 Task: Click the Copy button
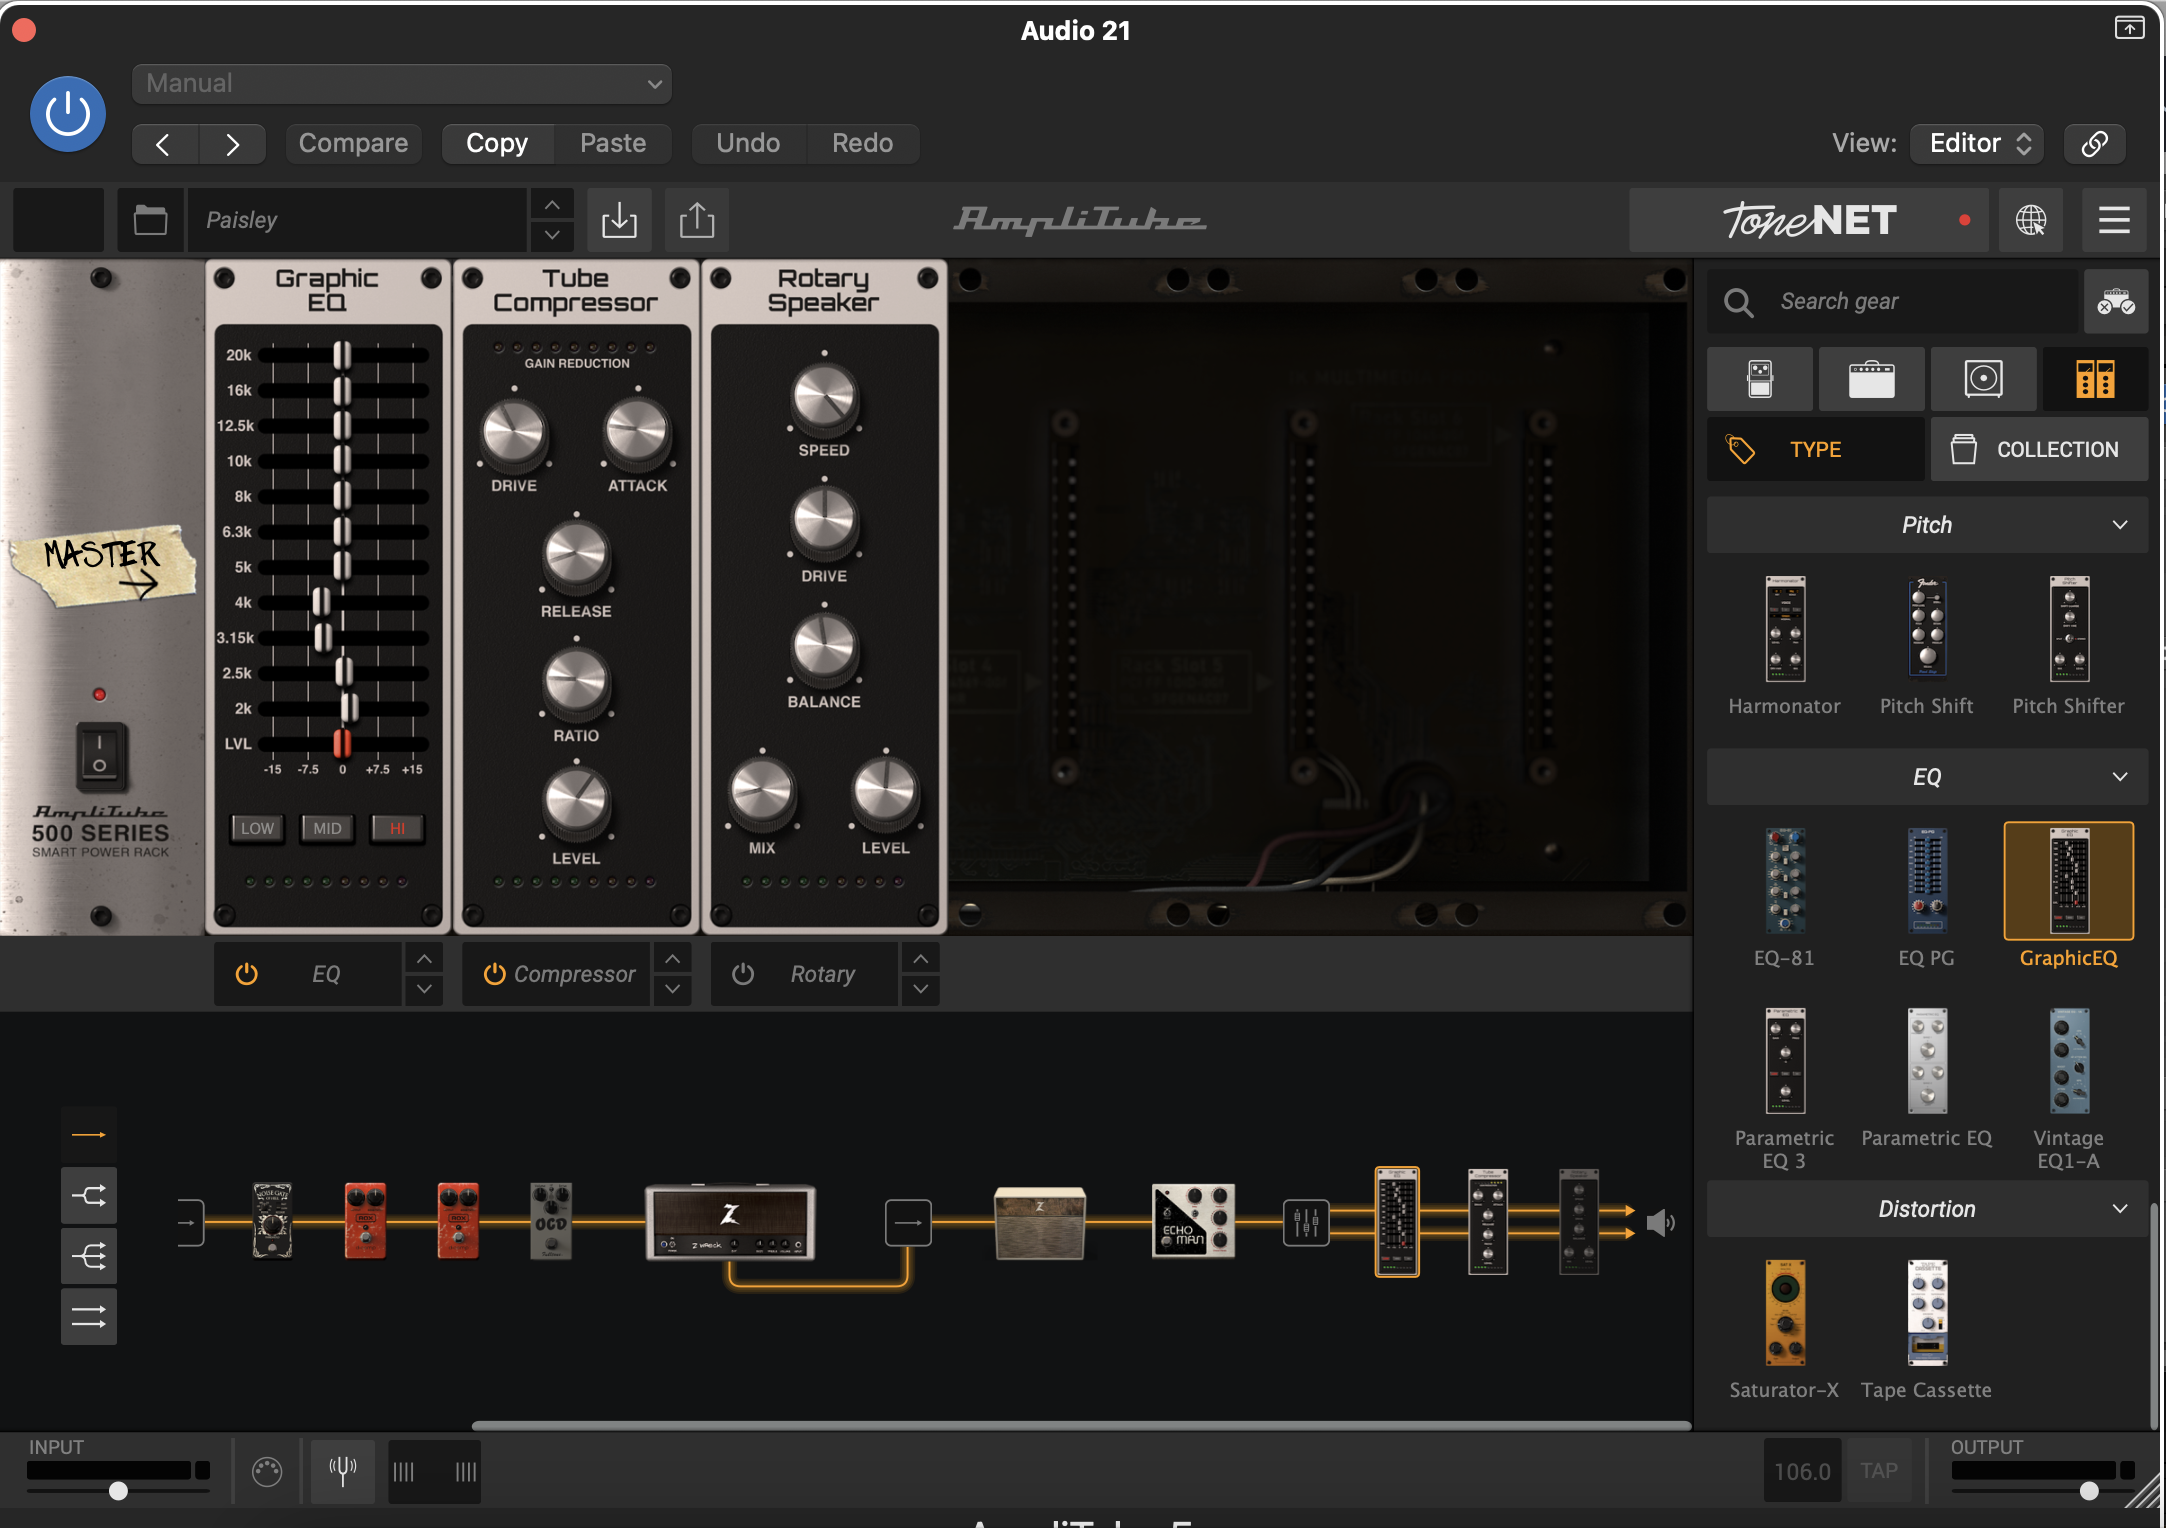(x=497, y=143)
